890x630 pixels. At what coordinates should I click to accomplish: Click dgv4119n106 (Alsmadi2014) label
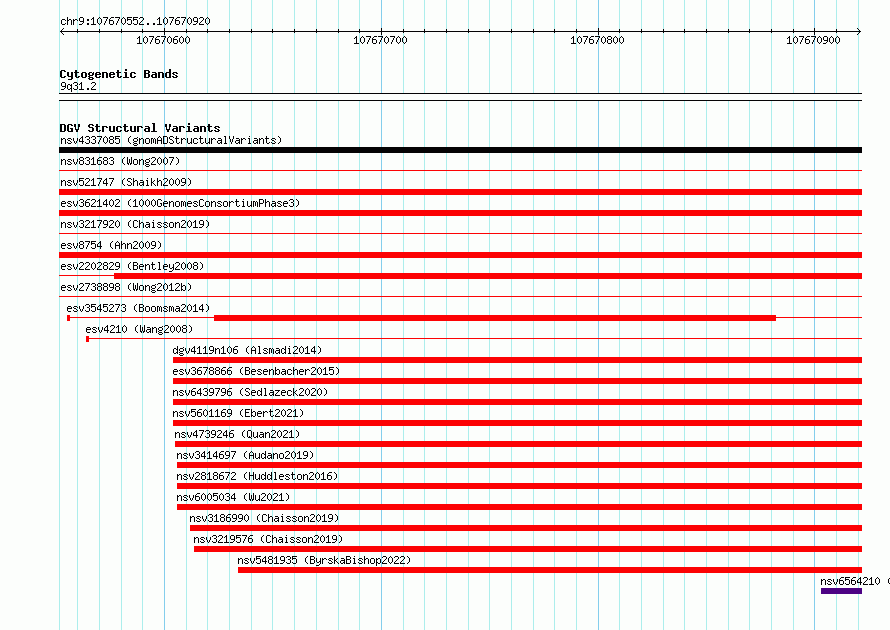247,350
